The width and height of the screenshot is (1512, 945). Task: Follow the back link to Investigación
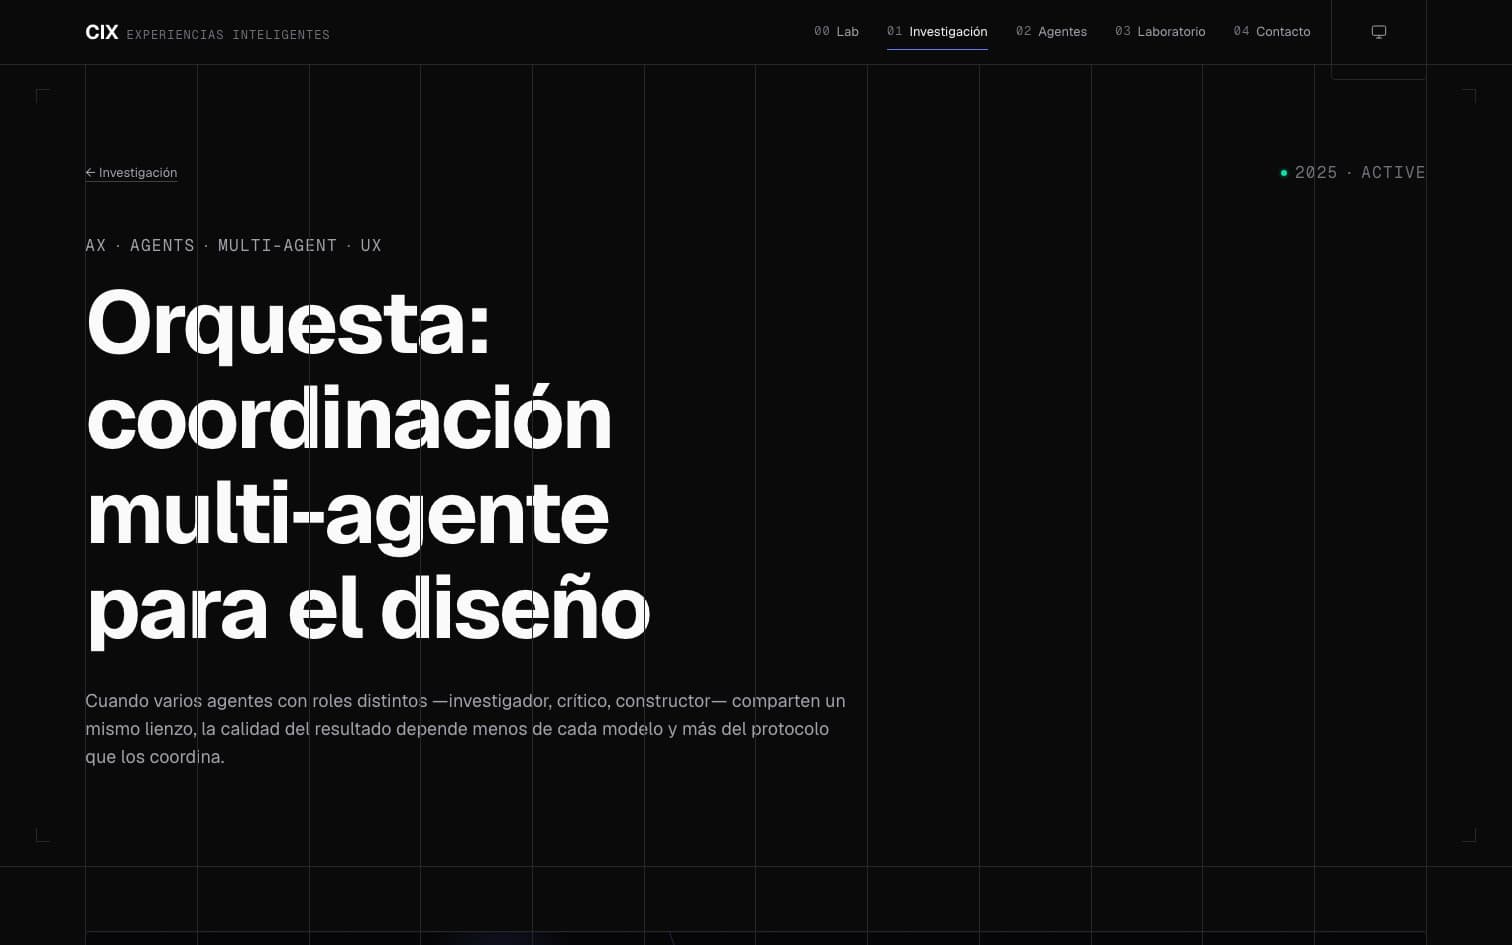131,173
